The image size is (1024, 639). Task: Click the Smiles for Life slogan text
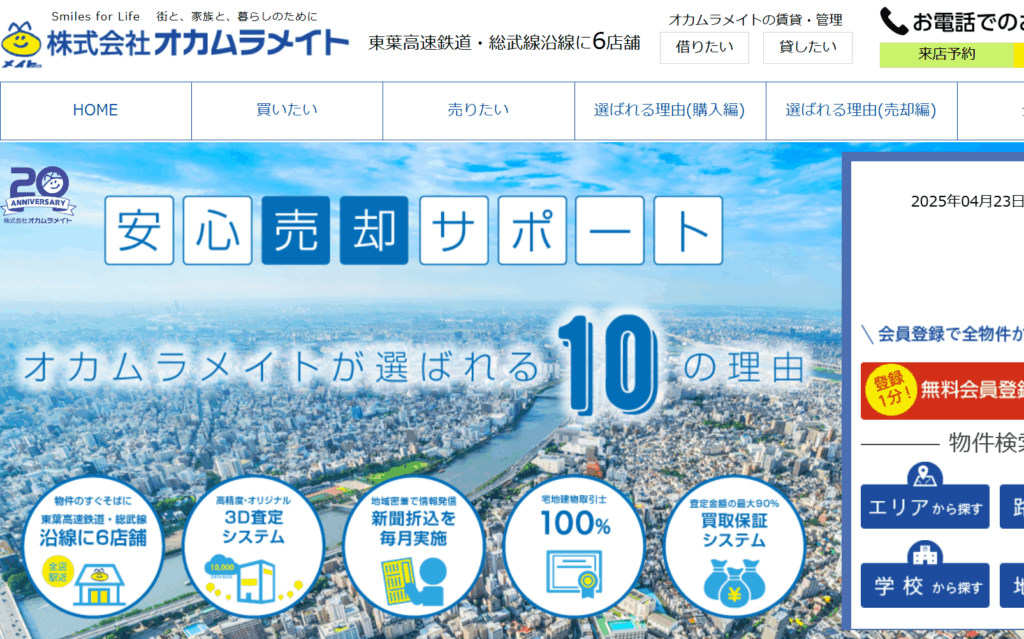coord(95,16)
